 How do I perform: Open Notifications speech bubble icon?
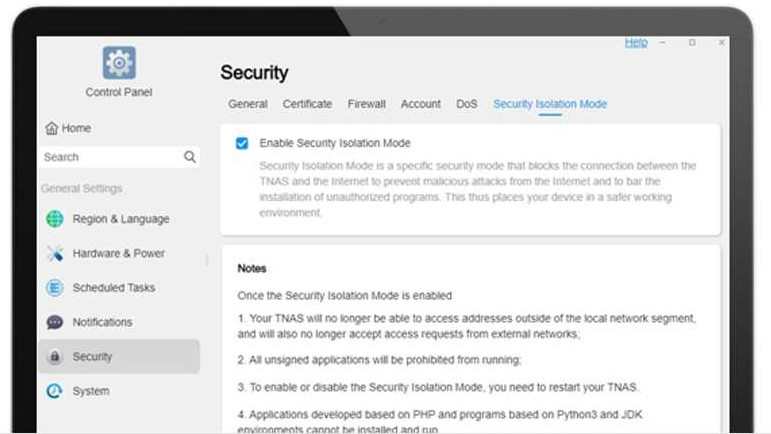point(55,322)
